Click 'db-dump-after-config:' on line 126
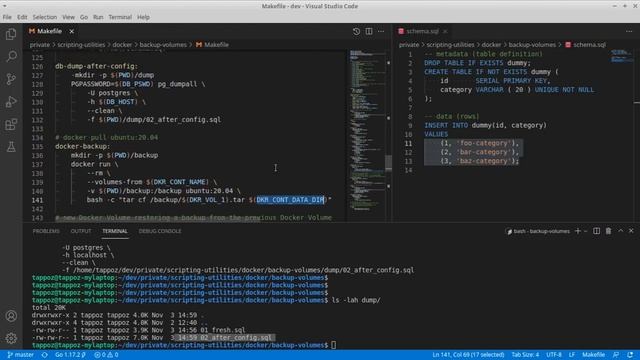 pyautogui.click(x=96, y=66)
